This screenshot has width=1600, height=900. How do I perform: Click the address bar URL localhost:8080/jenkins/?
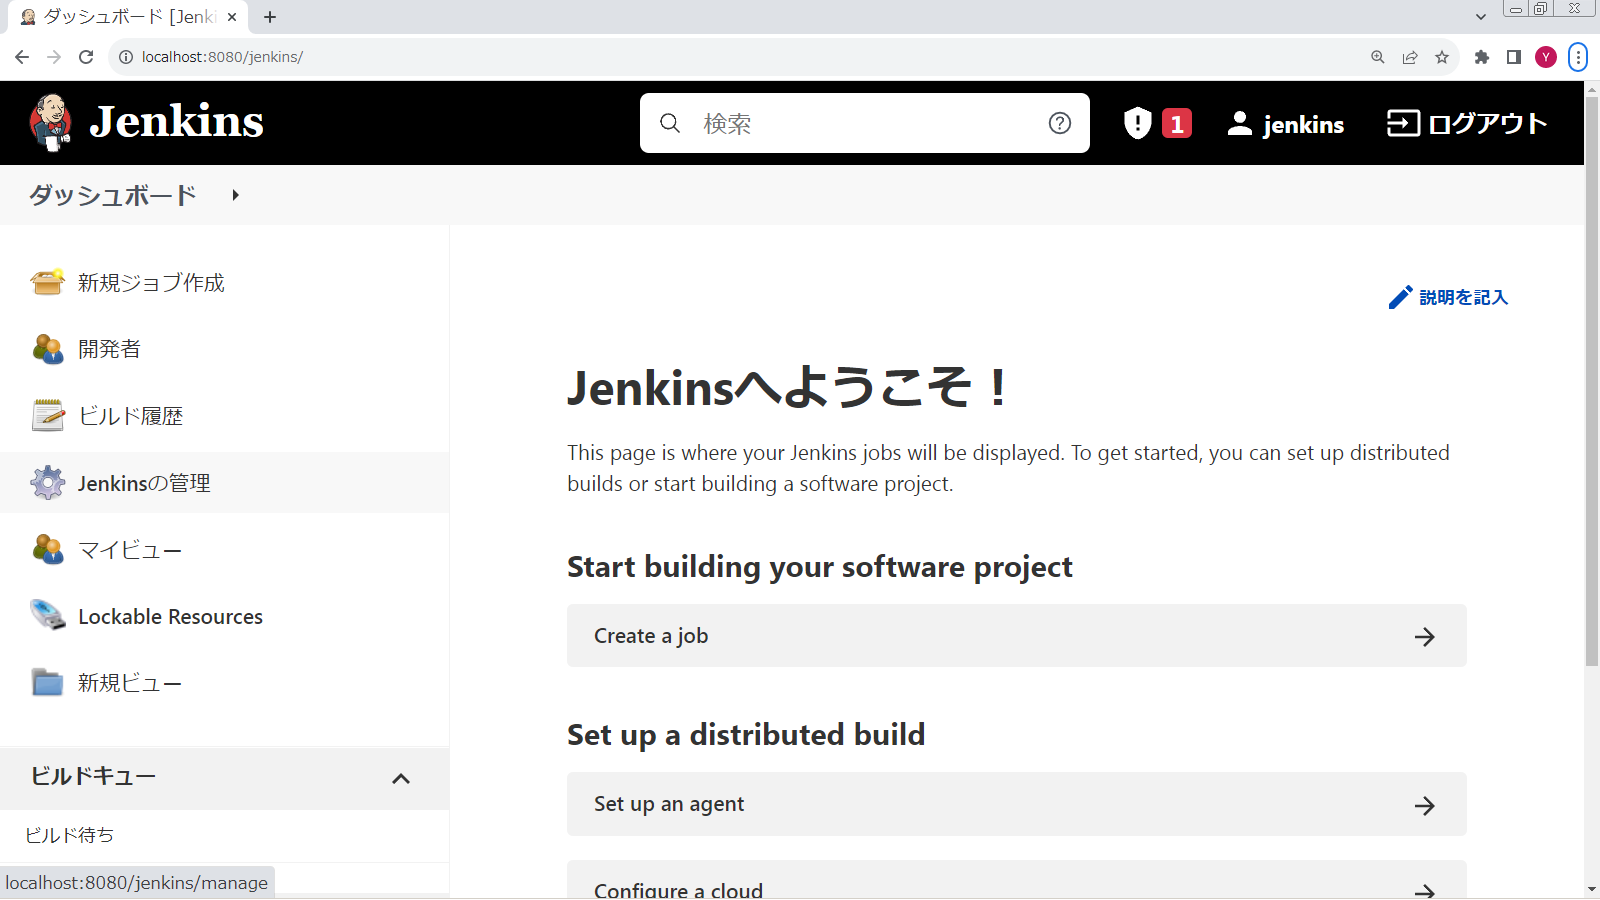(x=222, y=57)
